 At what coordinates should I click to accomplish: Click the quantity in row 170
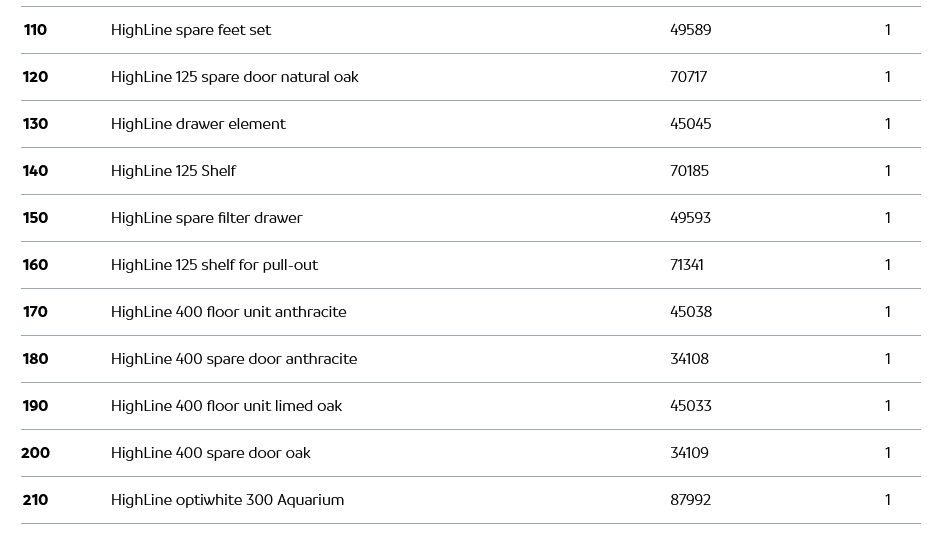pos(887,312)
